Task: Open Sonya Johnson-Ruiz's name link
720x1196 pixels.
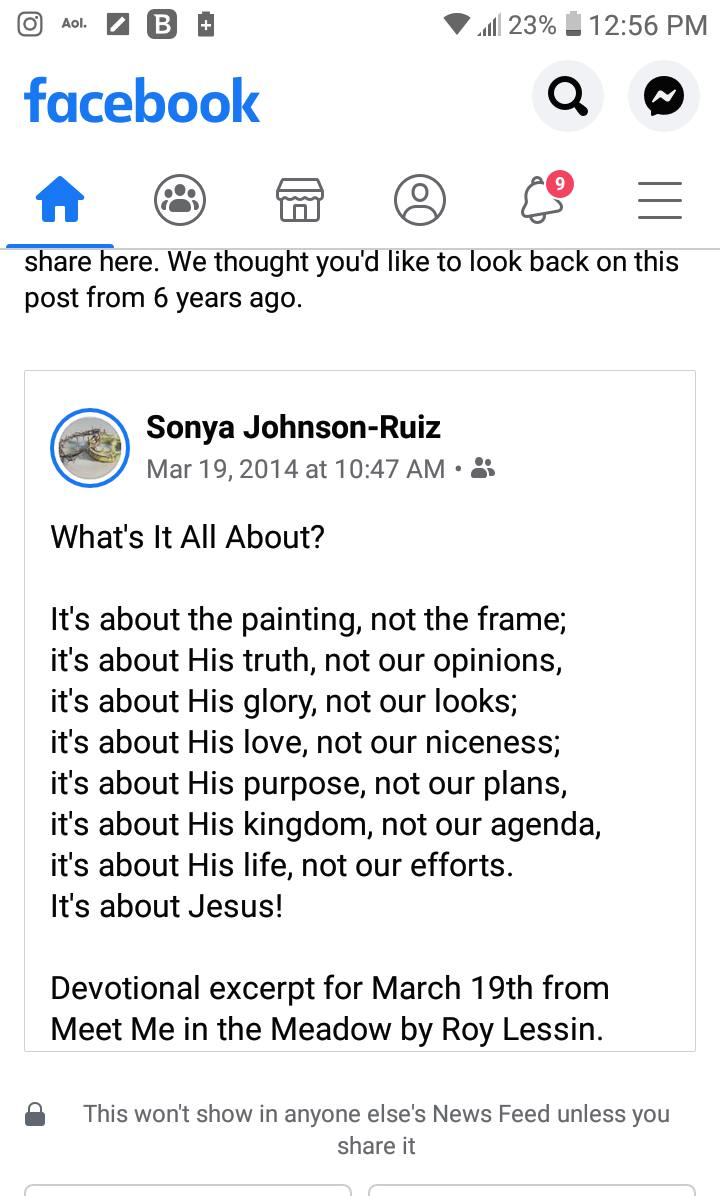Action: pos(293,428)
